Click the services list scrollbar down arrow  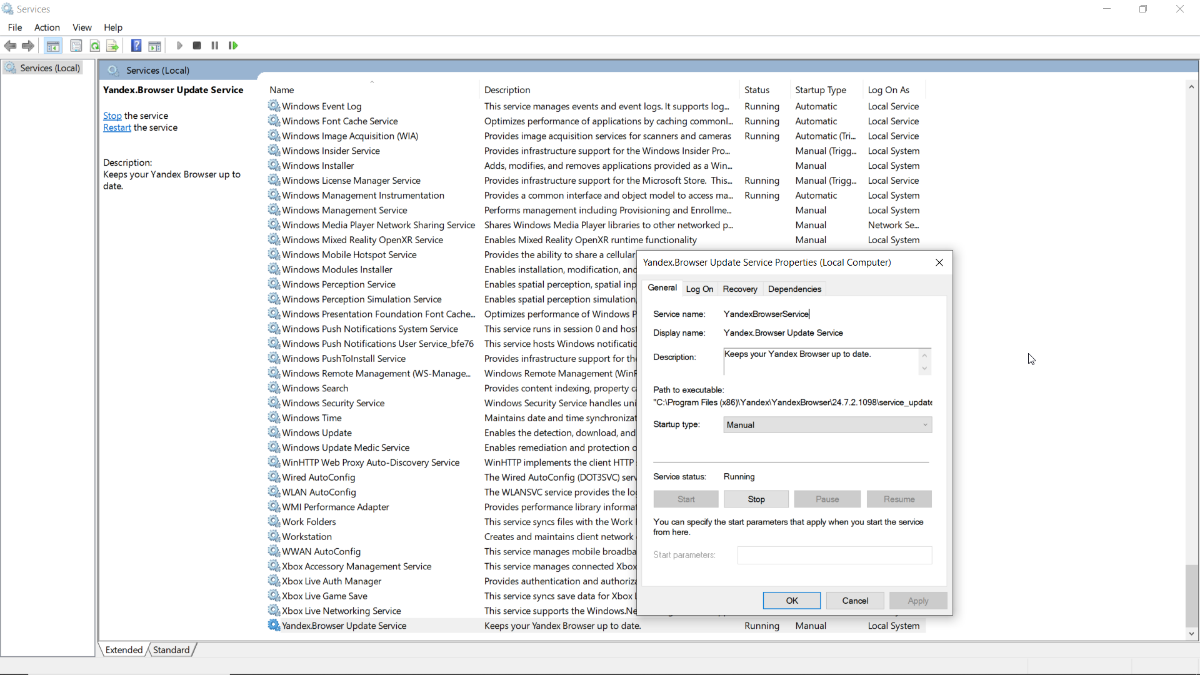tap(1191, 634)
